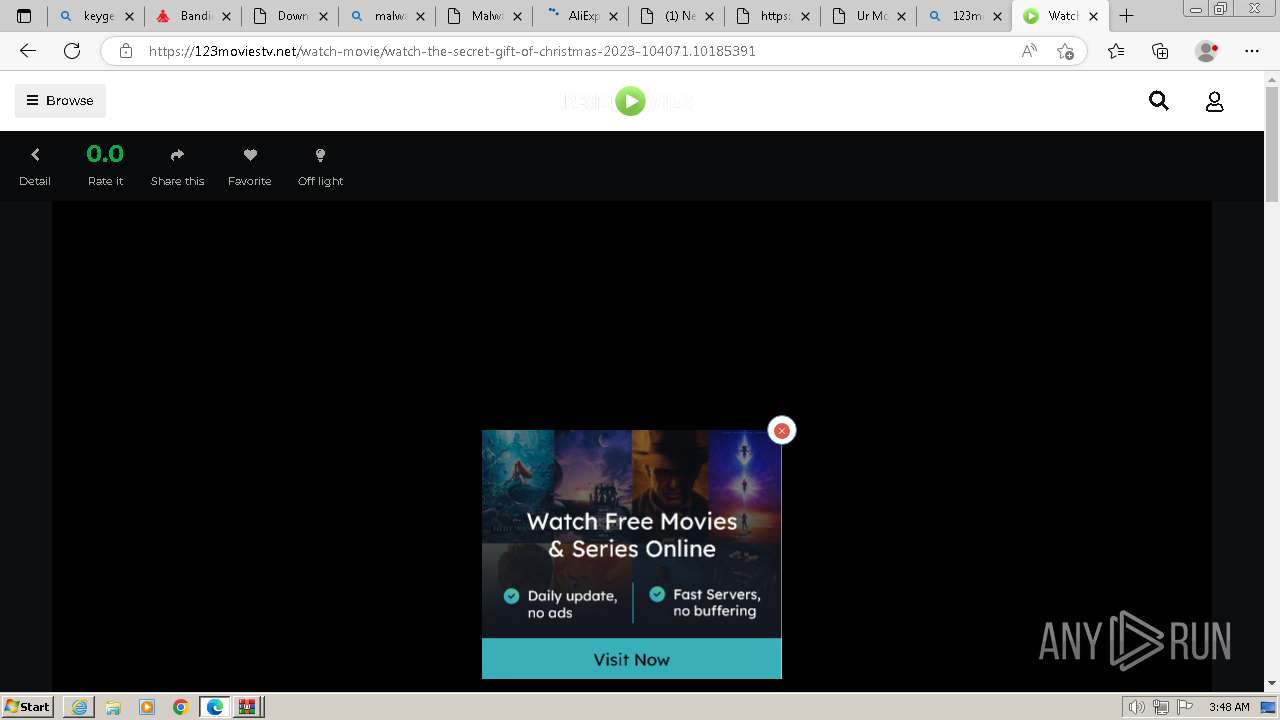The height and width of the screenshot is (720, 1280).
Task: Launch Chrome from taskbar
Action: (x=181, y=707)
